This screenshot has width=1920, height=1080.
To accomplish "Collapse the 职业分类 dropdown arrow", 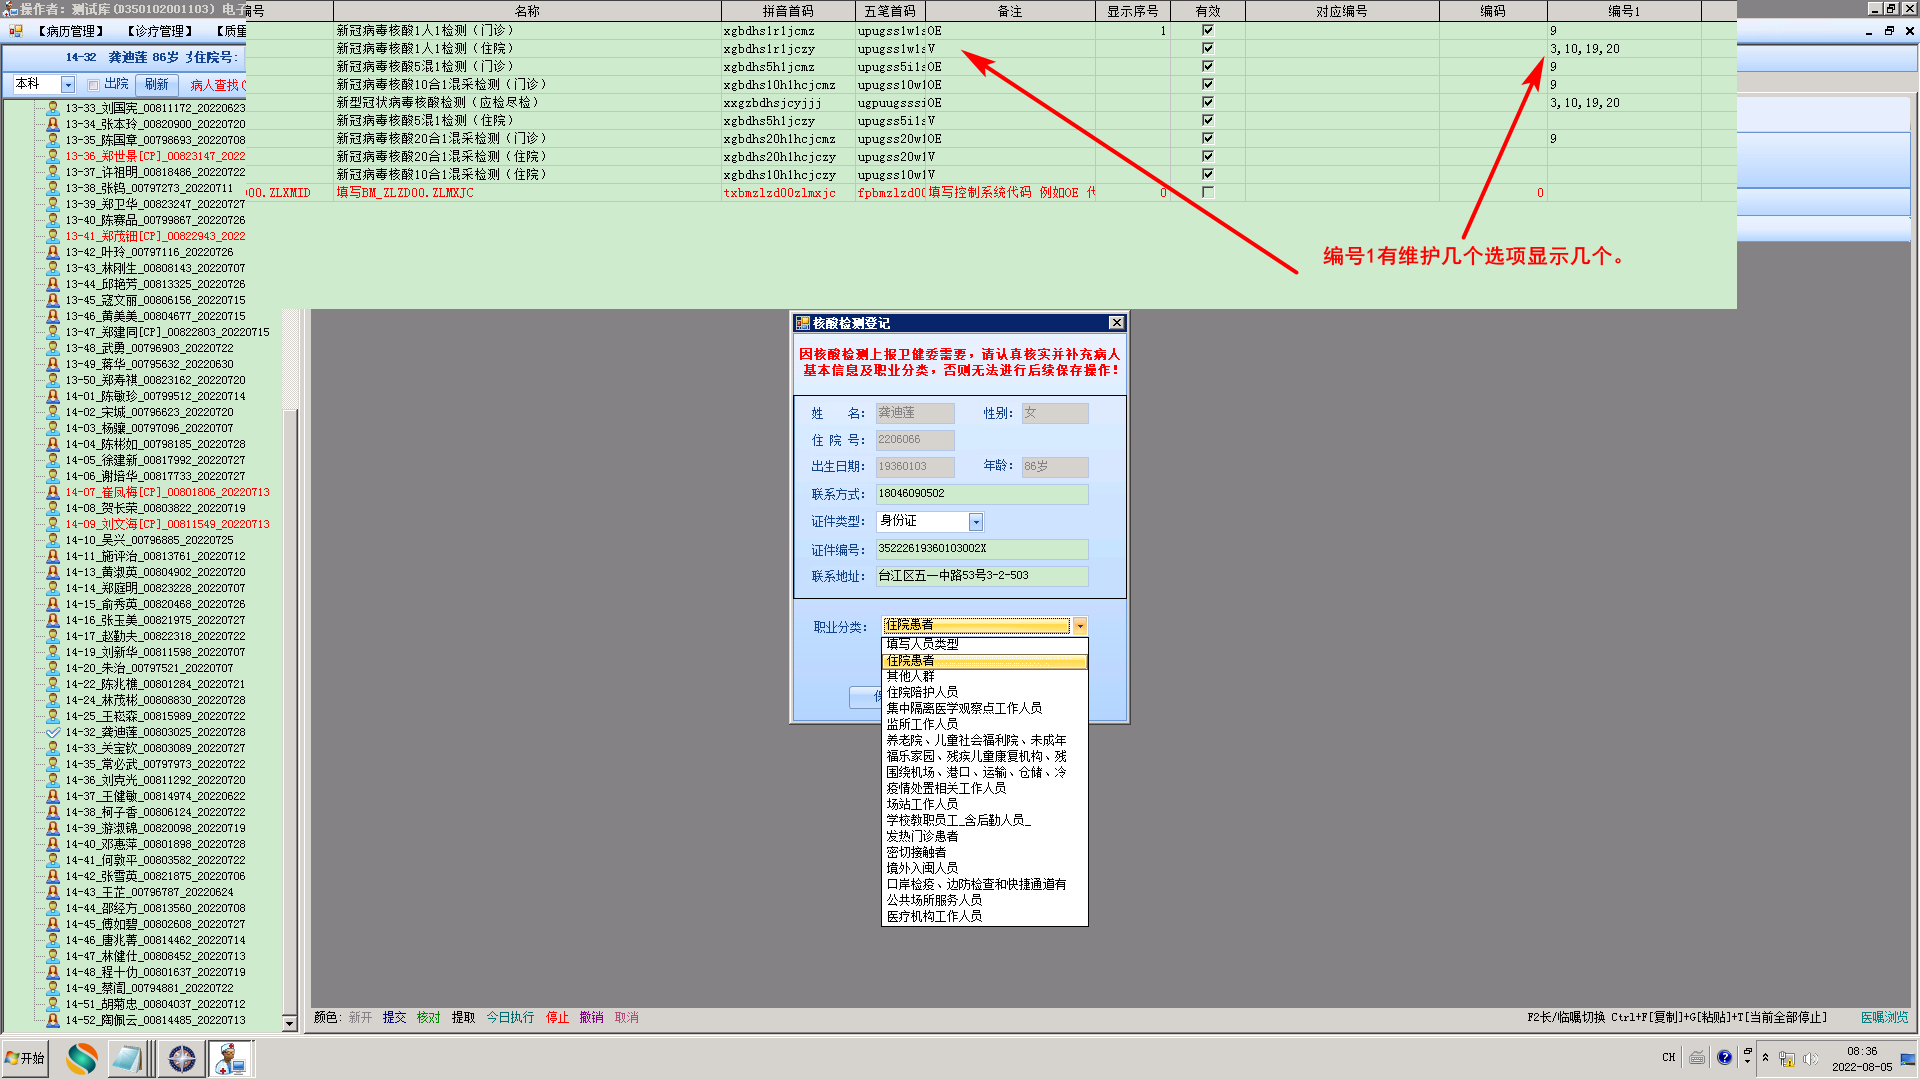I will pyautogui.click(x=1080, y=626).
